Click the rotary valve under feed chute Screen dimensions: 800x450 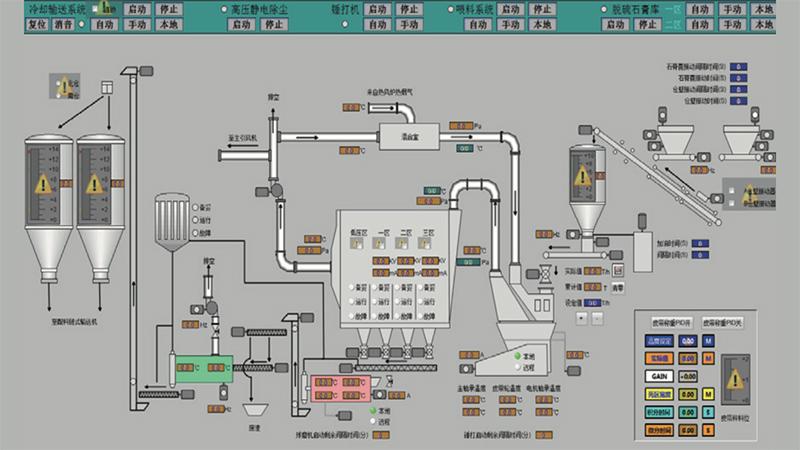[x=545, y=274]
